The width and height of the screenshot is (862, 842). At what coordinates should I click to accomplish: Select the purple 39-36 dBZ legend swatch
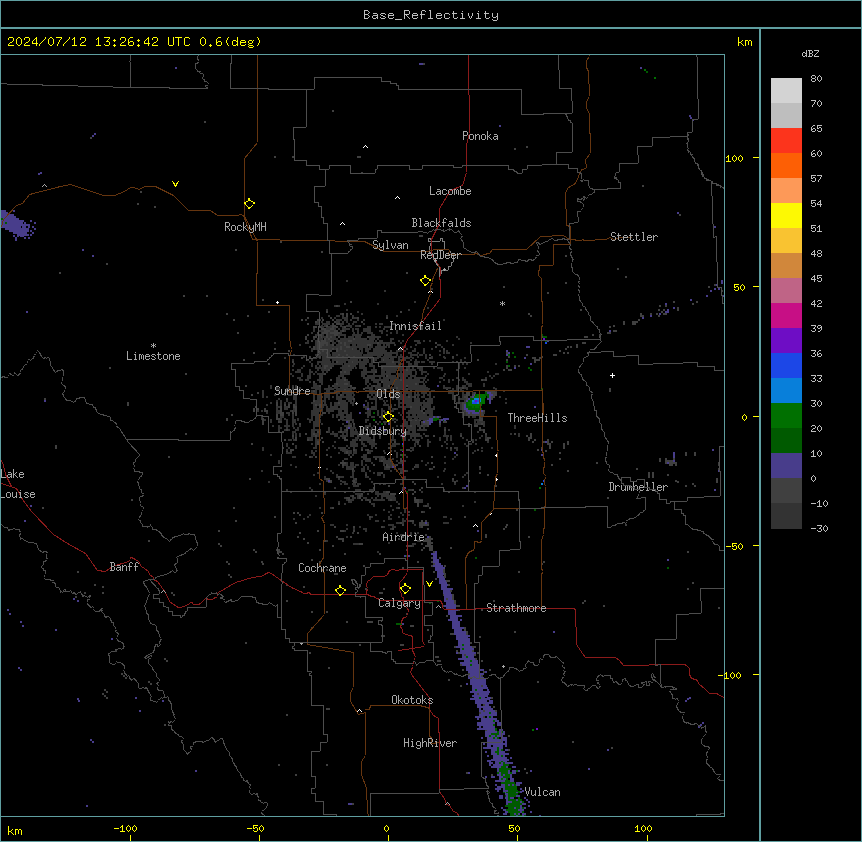[x=786, y=341]
